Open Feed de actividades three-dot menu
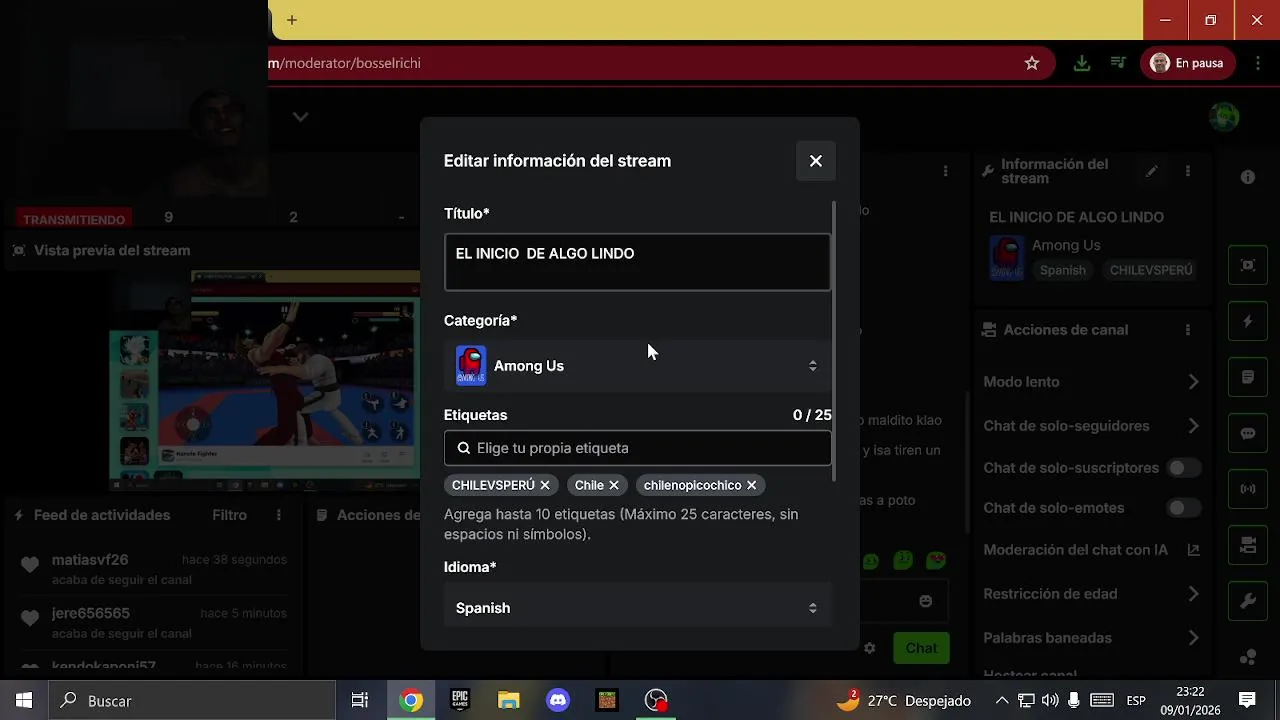 pos(279,515)
